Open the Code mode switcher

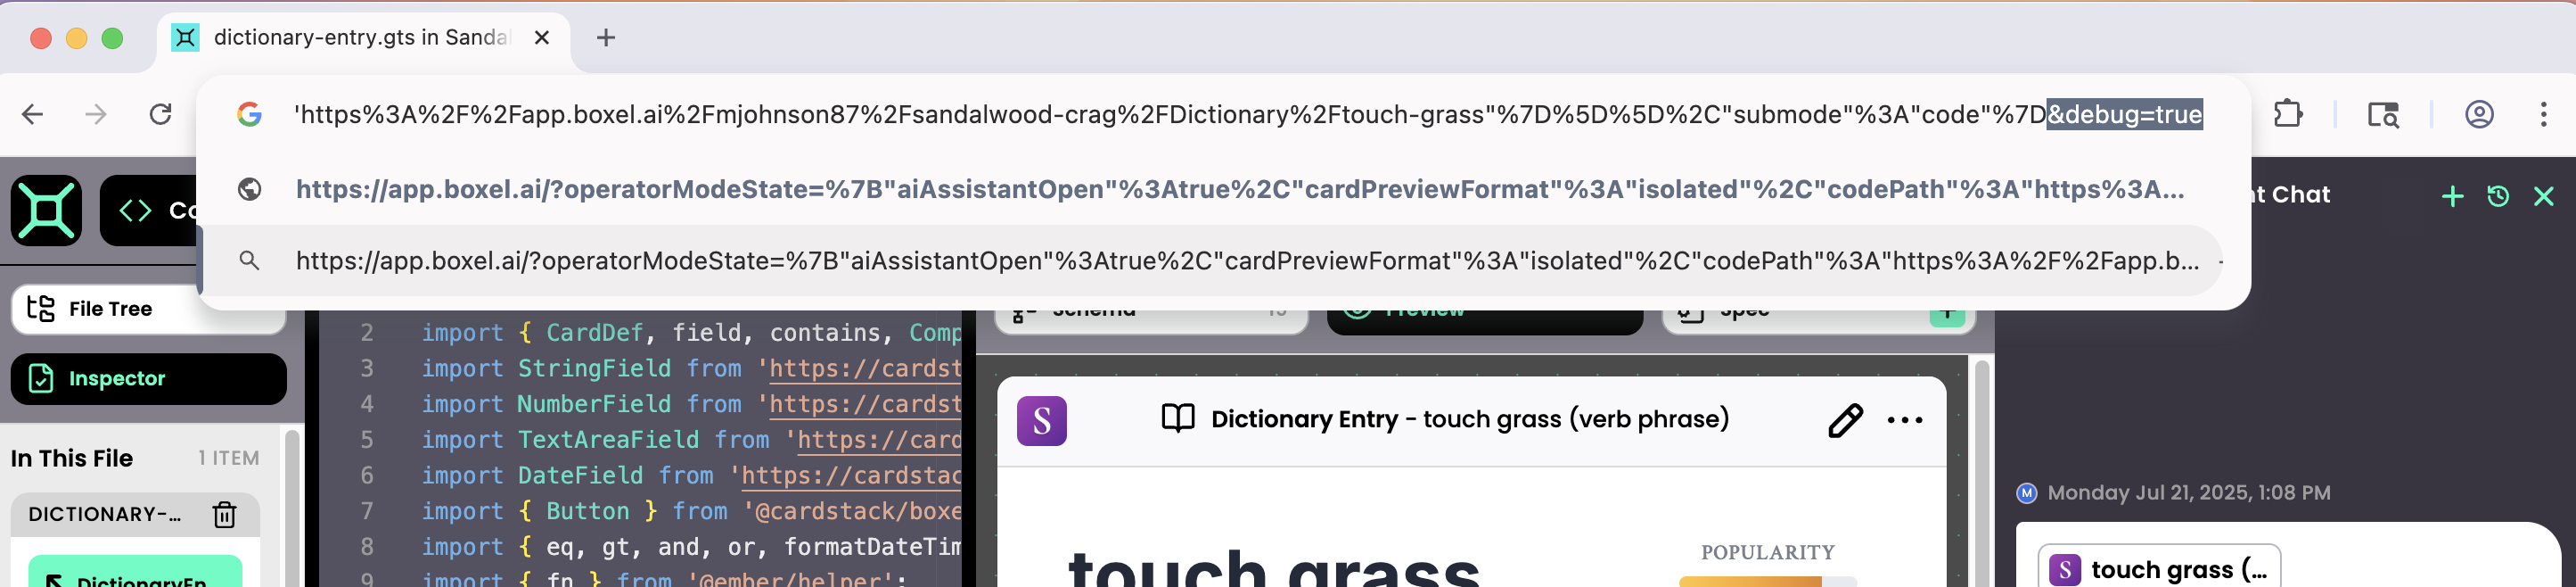click(150, 210)
